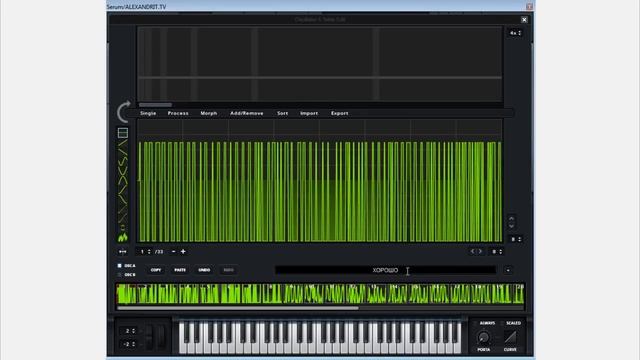This screenshot has height=360, width=640.
Task: Click the down arrow right of the waveform
Action: click(x=511, y=226)
